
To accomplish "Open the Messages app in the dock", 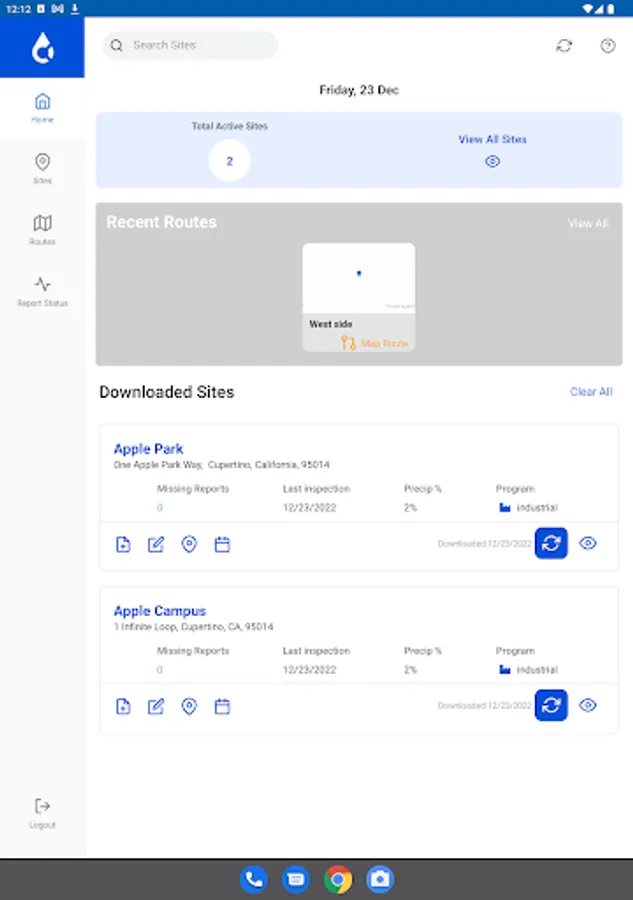I will (296, 879).
